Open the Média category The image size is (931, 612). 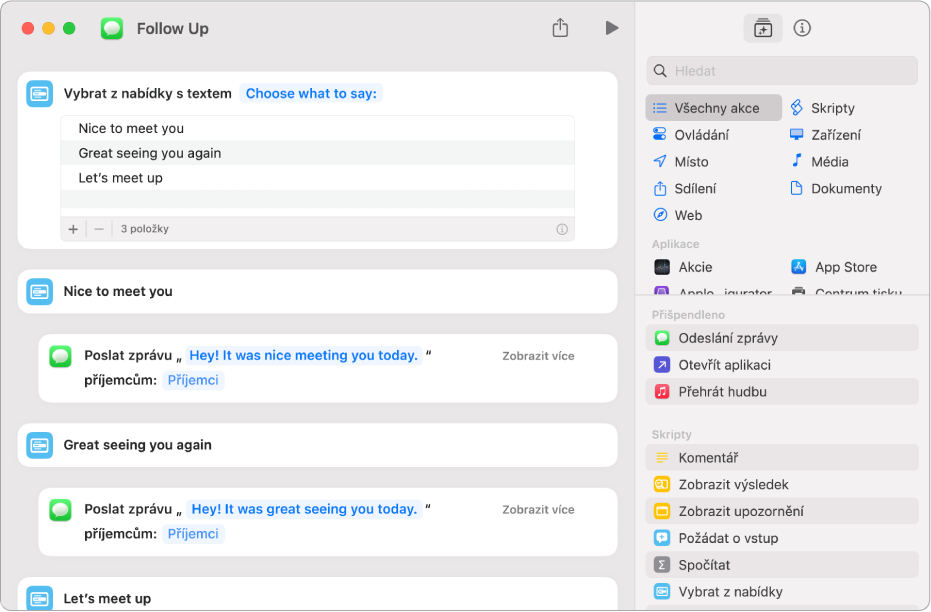[829, 161]
